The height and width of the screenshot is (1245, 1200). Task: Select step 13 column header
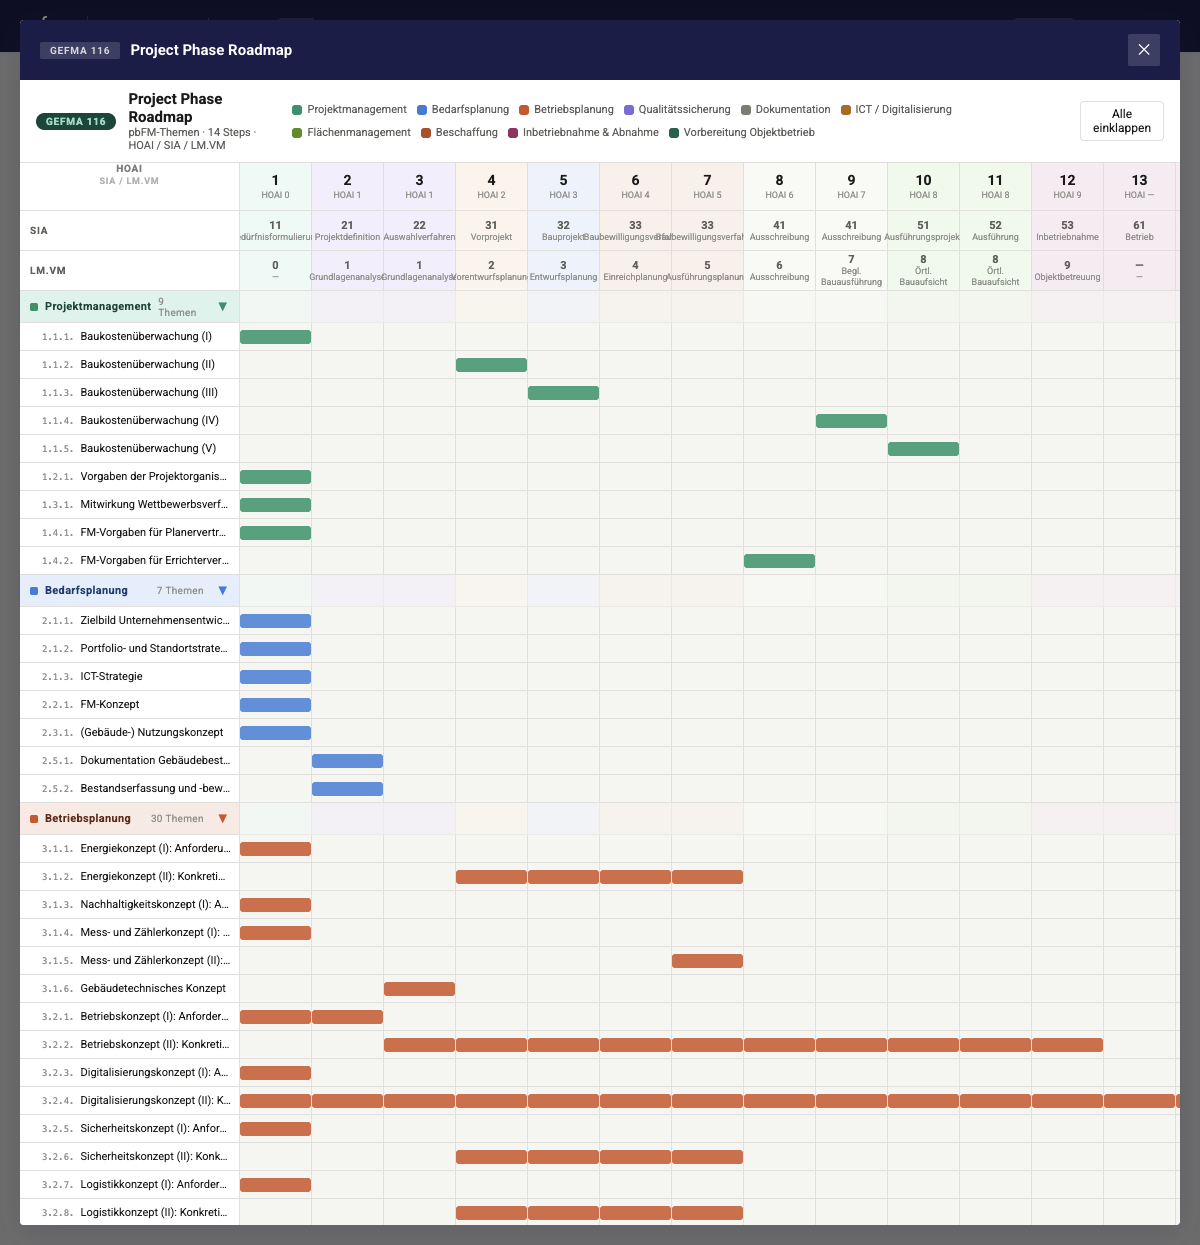(x=1139, y=187)
